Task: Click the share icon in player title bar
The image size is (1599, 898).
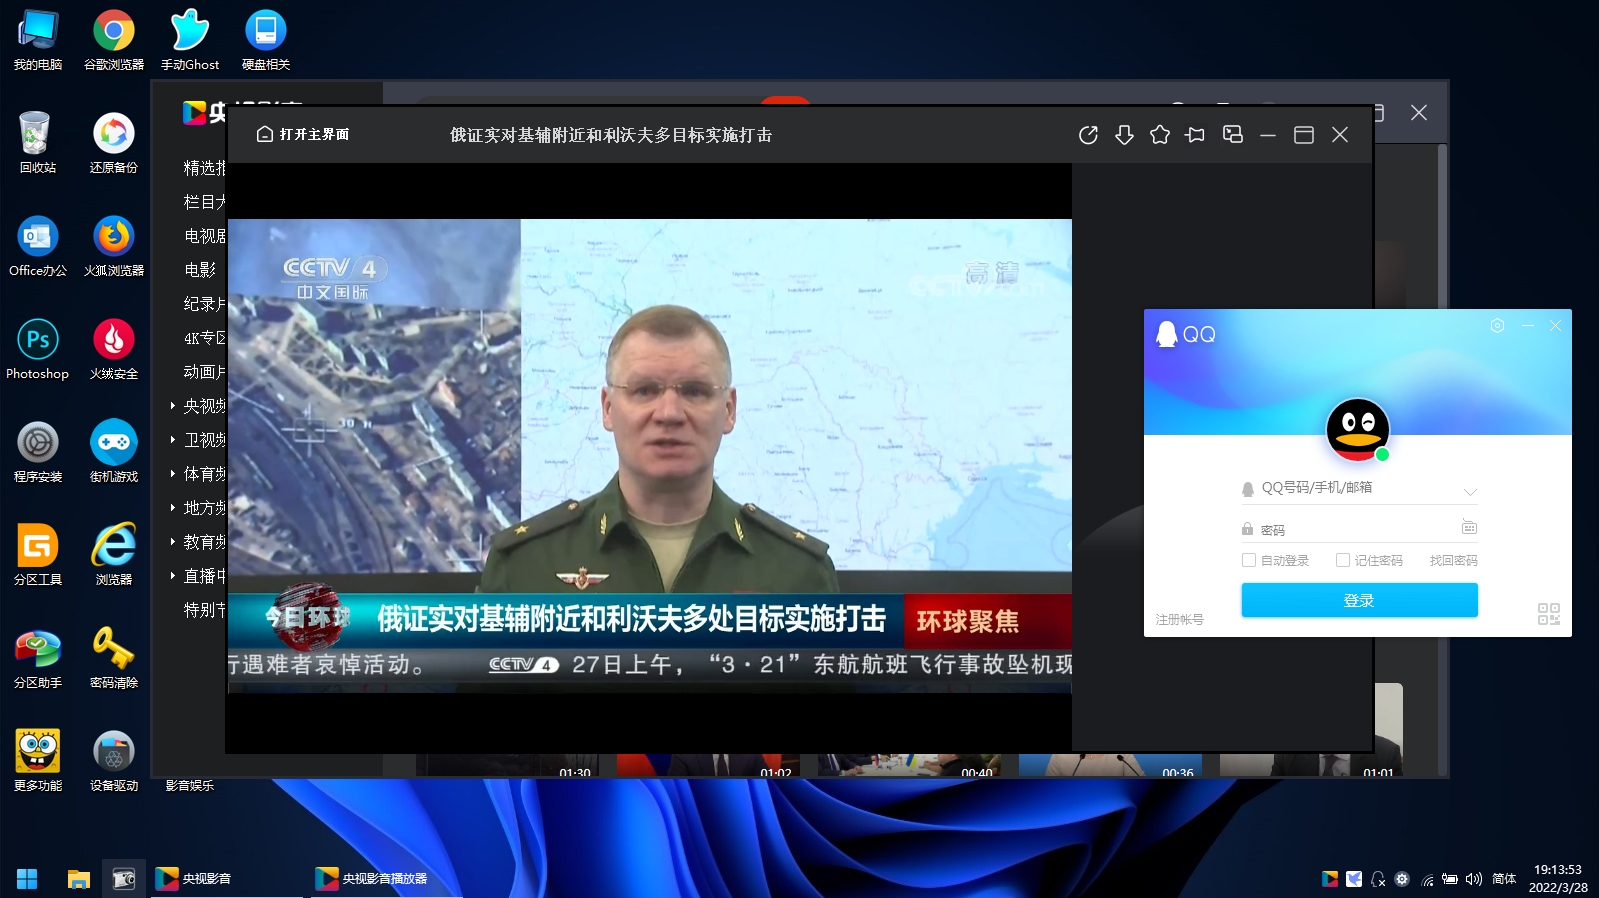Action: pos(1088,135)
